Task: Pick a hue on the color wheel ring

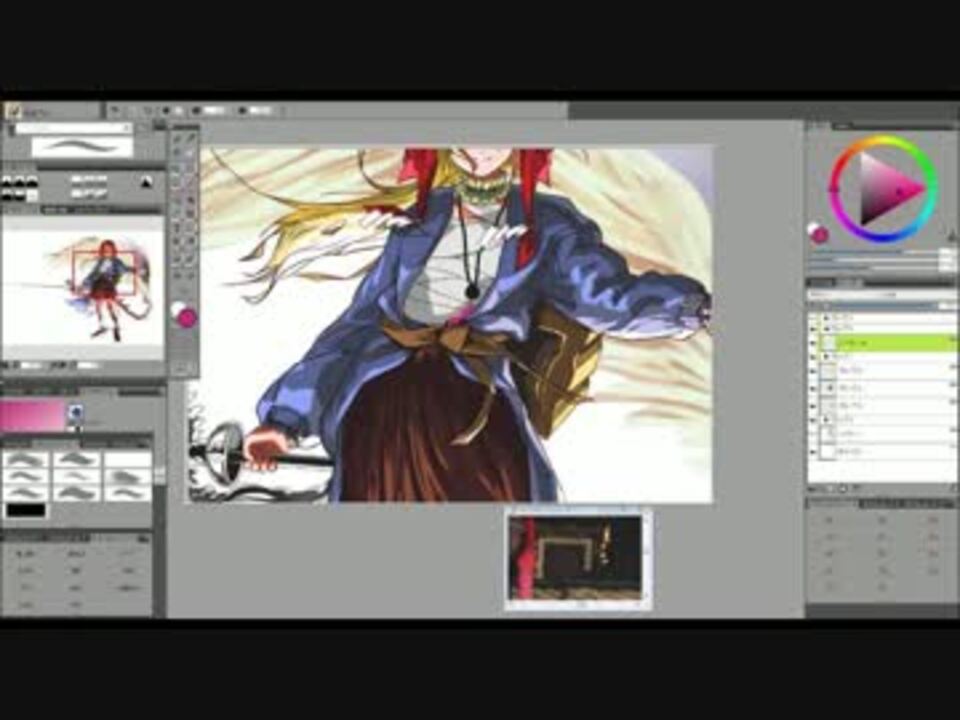Action: 883,142
